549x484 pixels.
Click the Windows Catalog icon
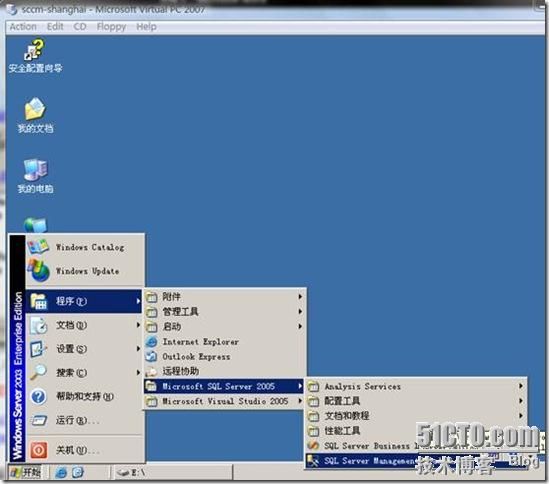point(38,247)
